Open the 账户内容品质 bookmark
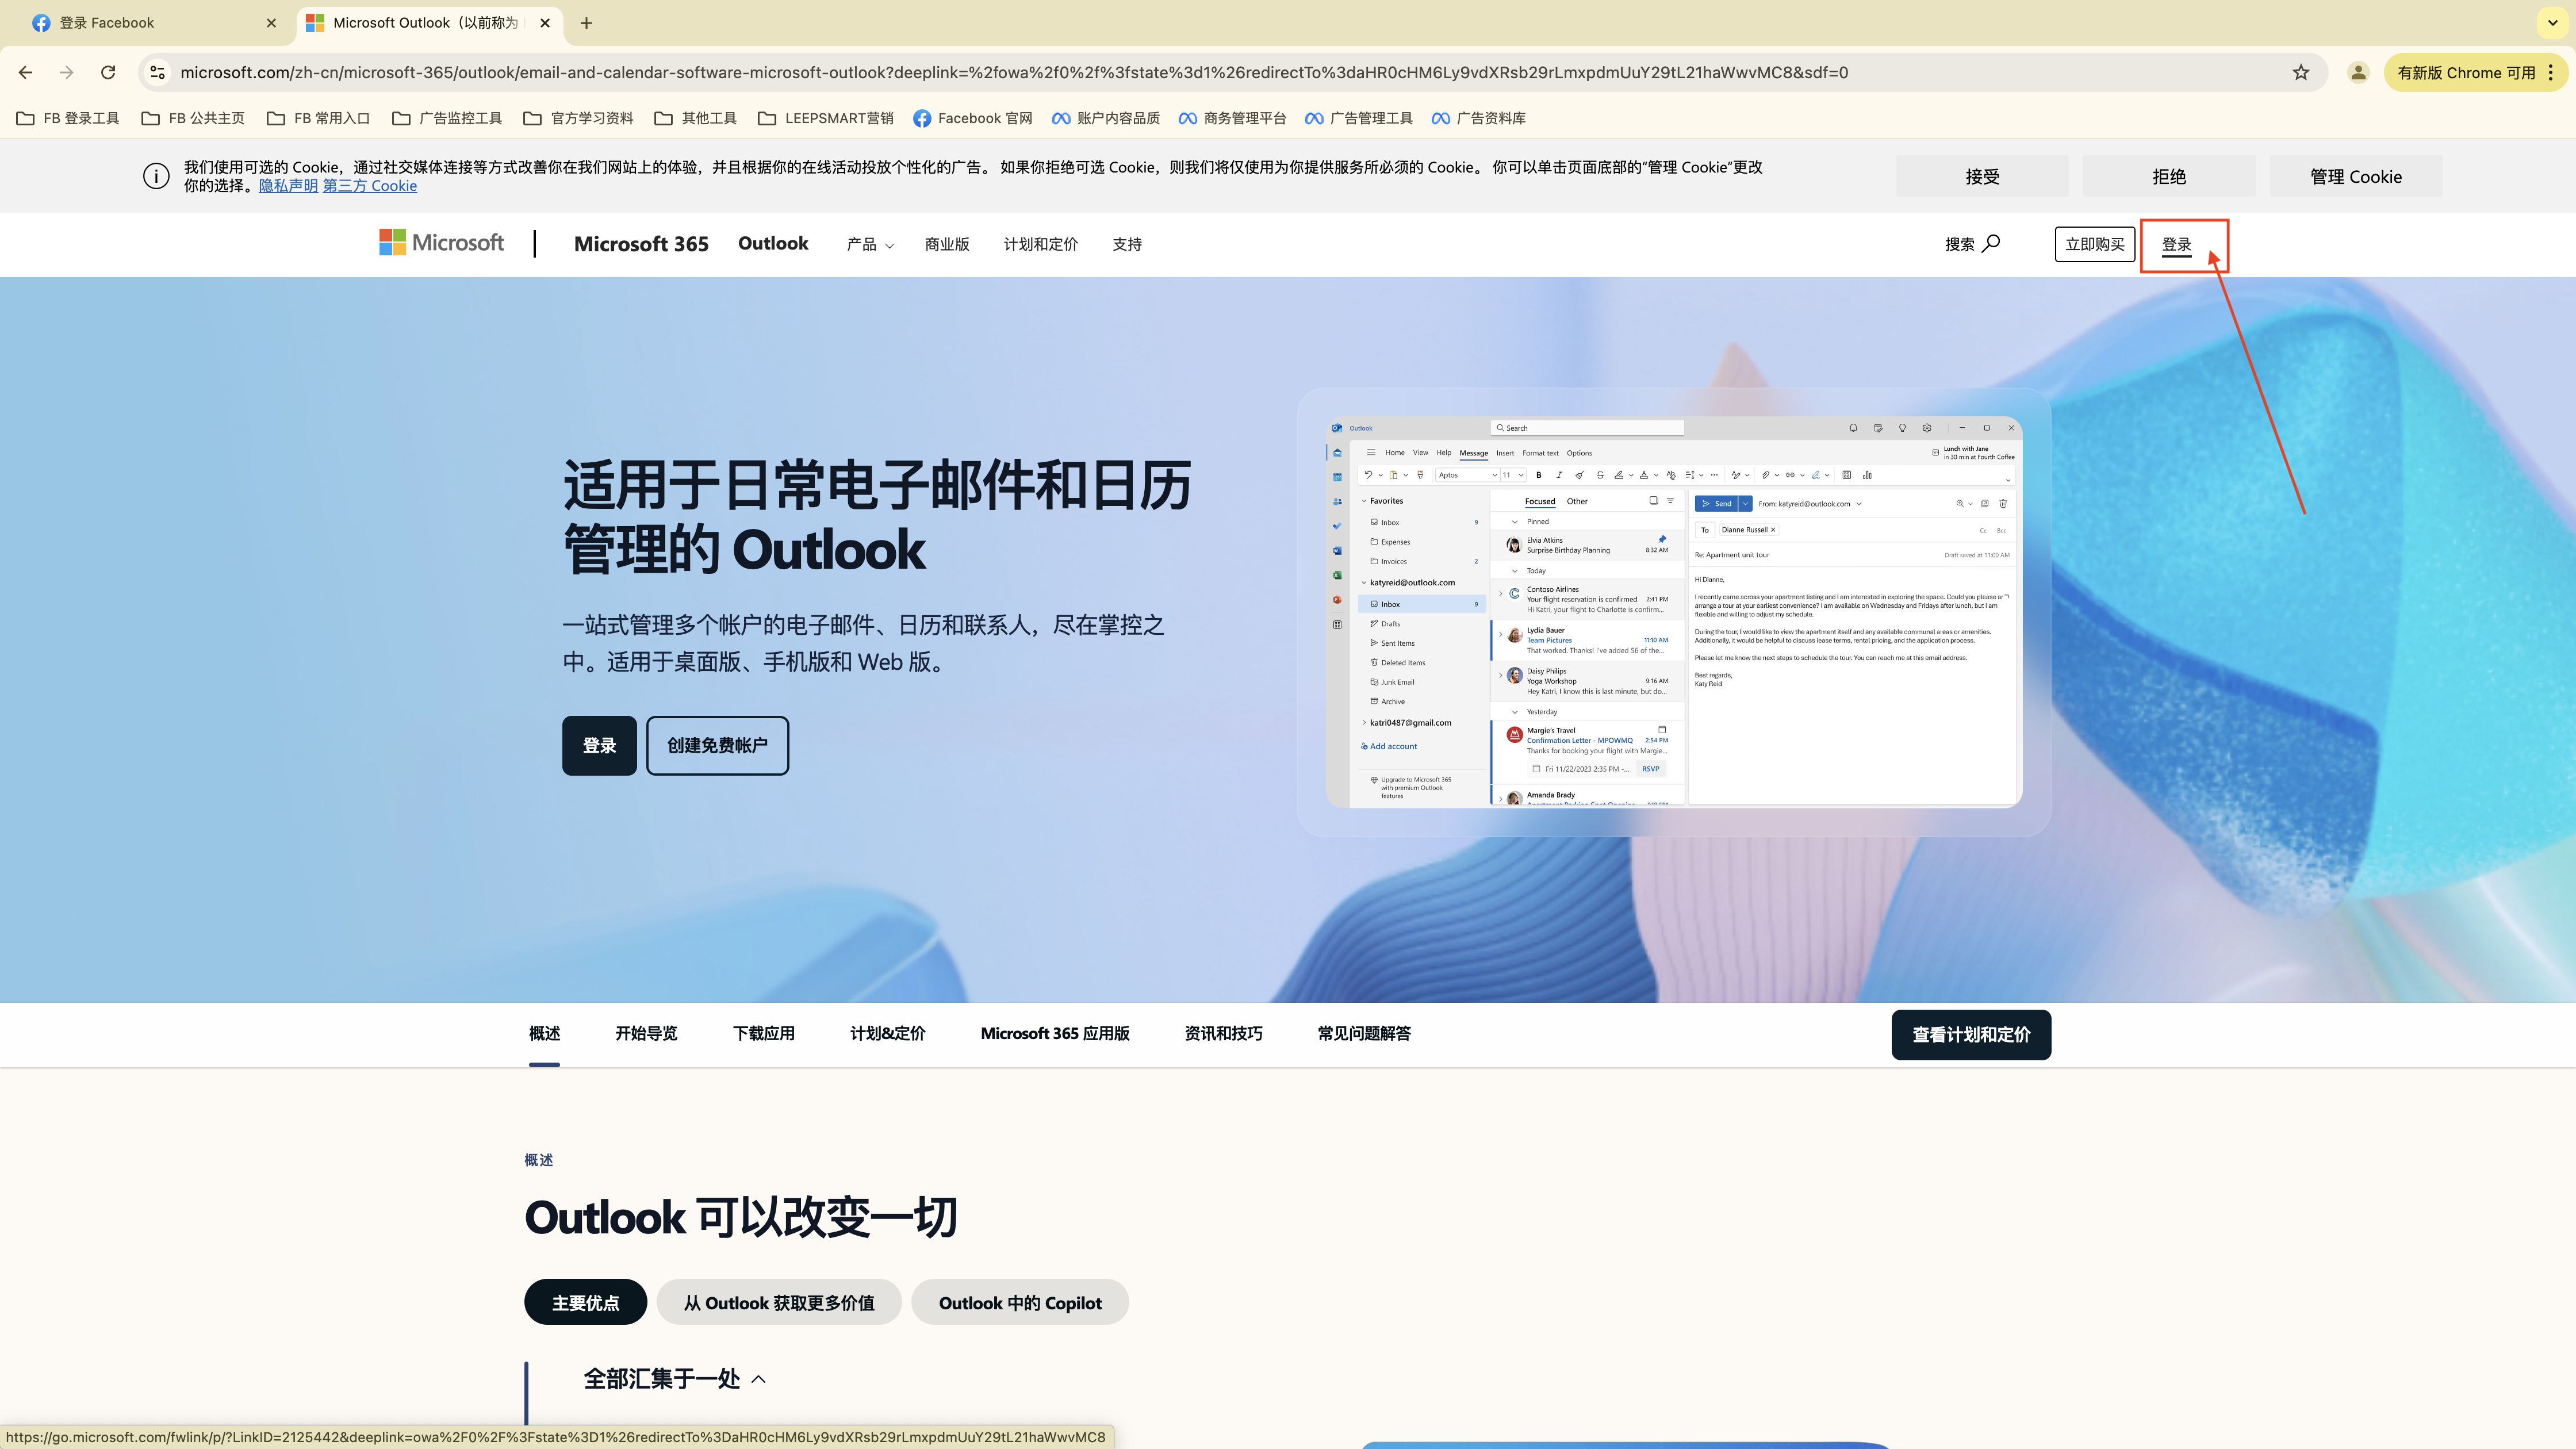Viewport: 2576px width, 1449px height. [1106, 118]
